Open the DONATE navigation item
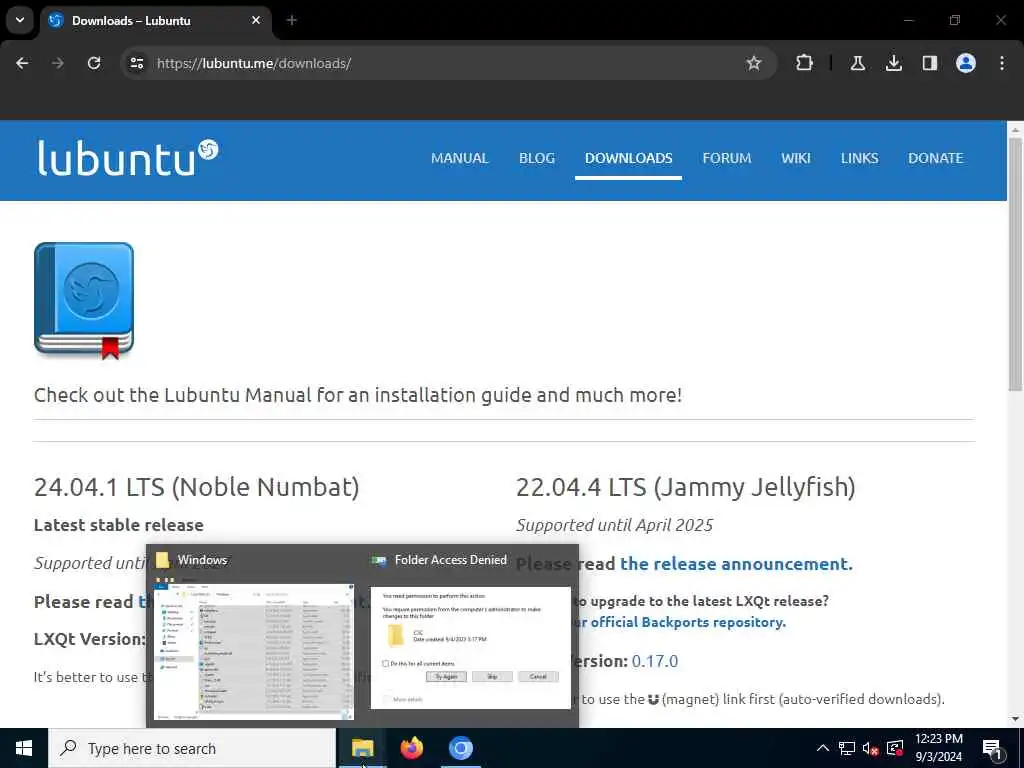Image resolution: width=1024 pixels, height=768 pixels. tap(935, 158)
